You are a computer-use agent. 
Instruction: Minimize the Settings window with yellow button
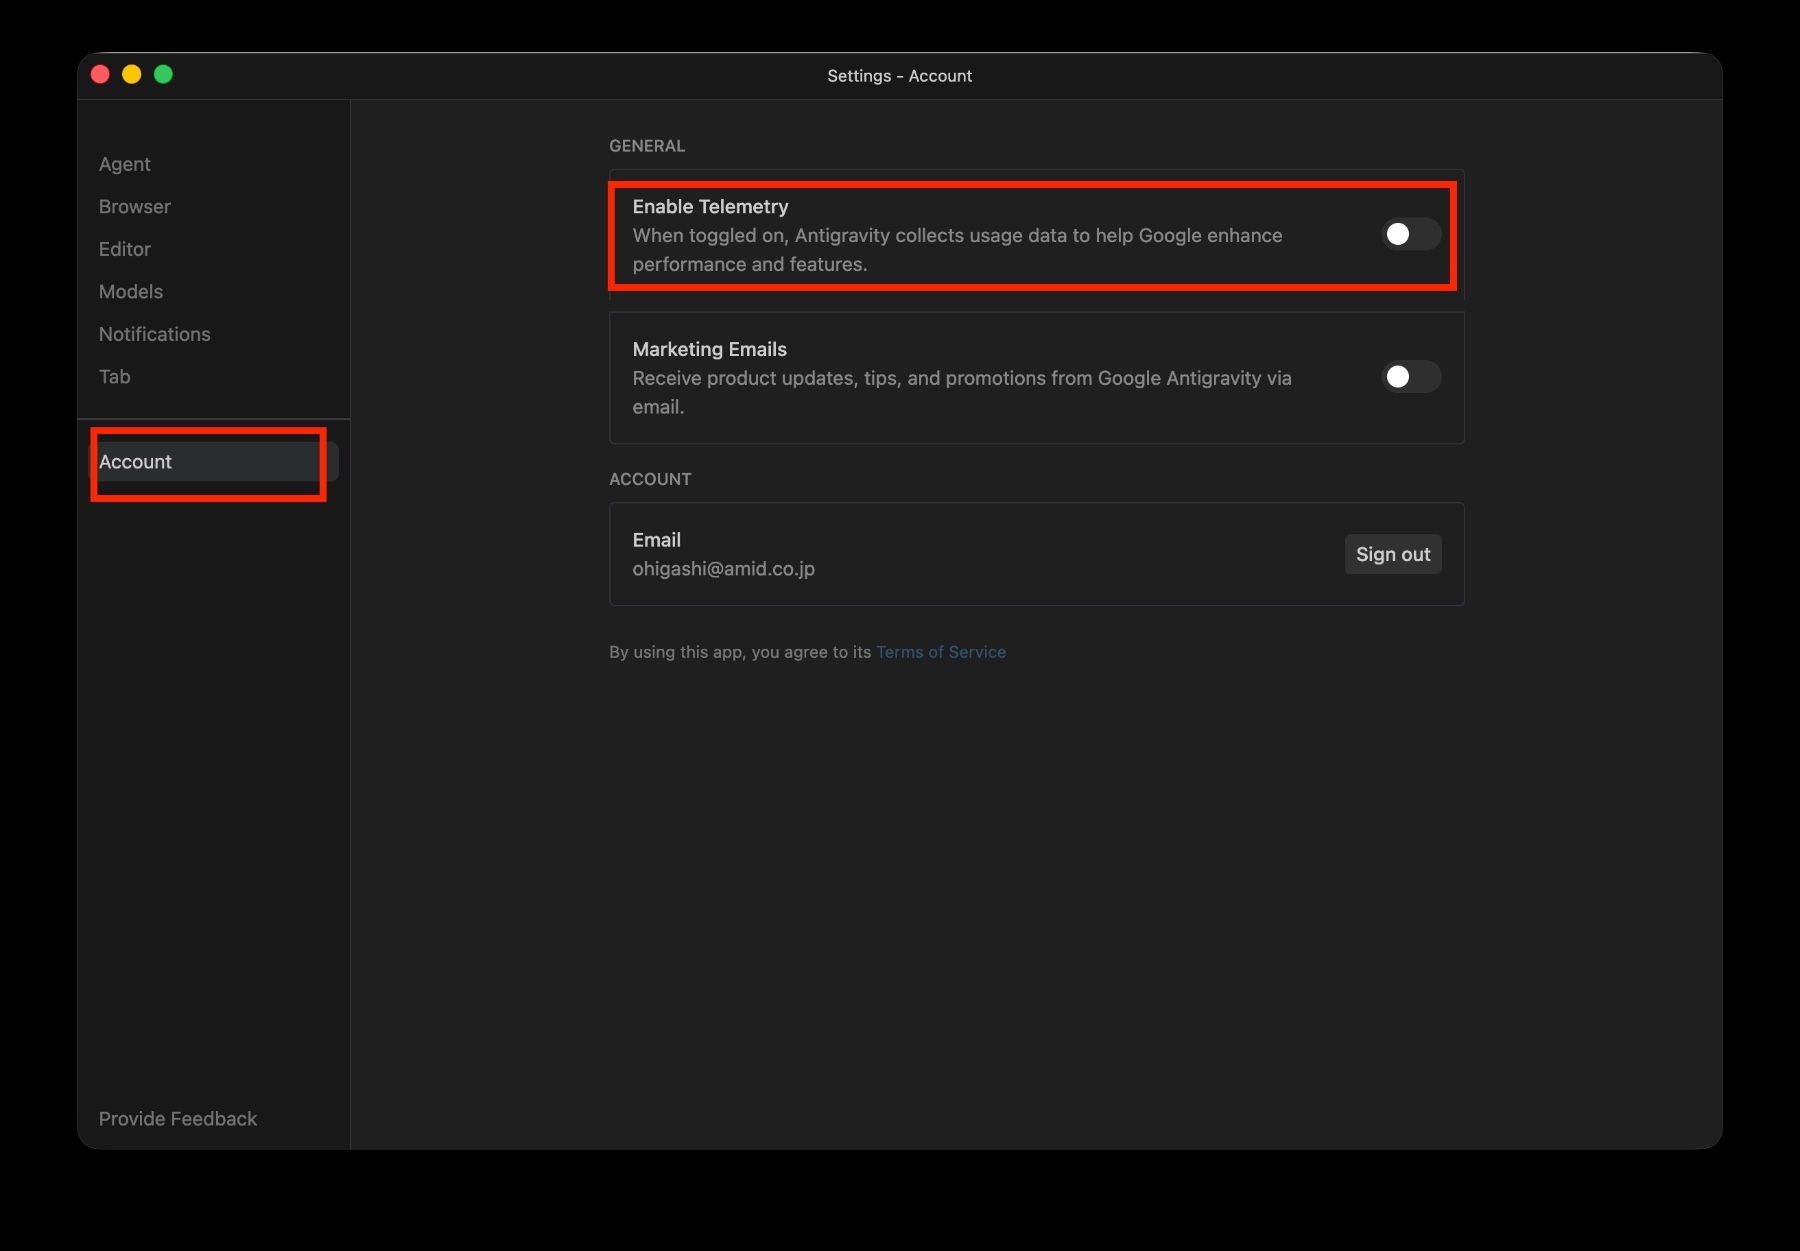[x=132, y=75]
